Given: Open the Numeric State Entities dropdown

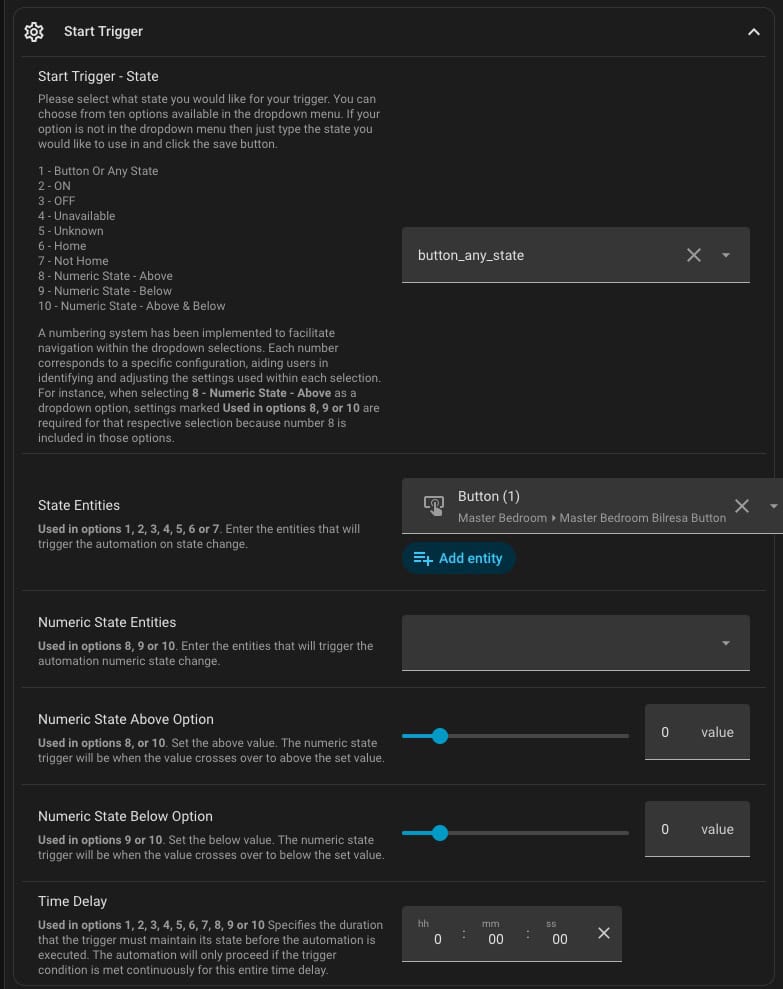Looking at the screenshot, I should pyautogui.click(x=575, y=643).
